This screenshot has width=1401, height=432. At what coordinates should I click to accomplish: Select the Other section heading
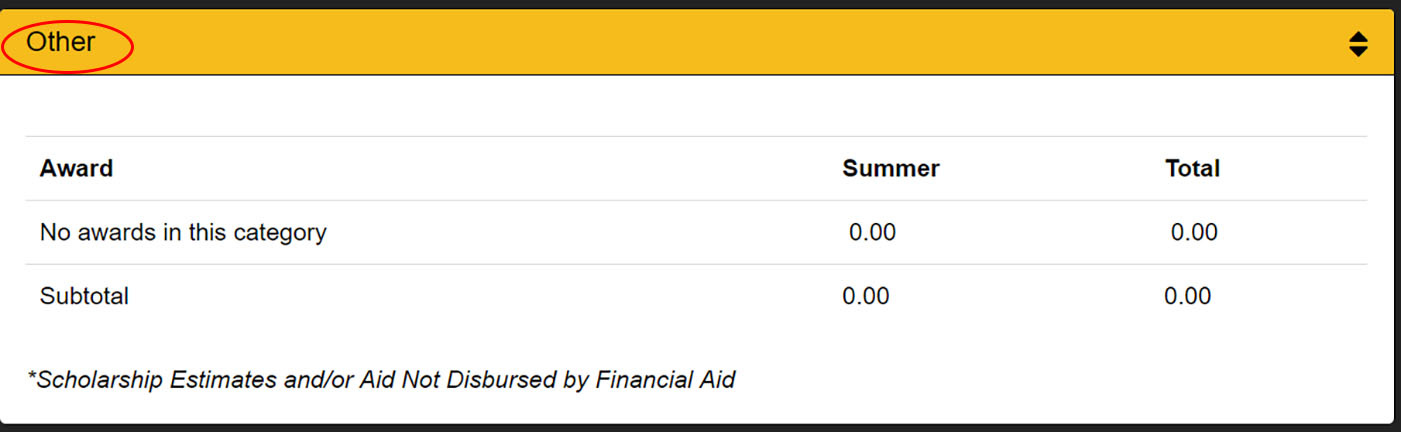coord(61,42)
